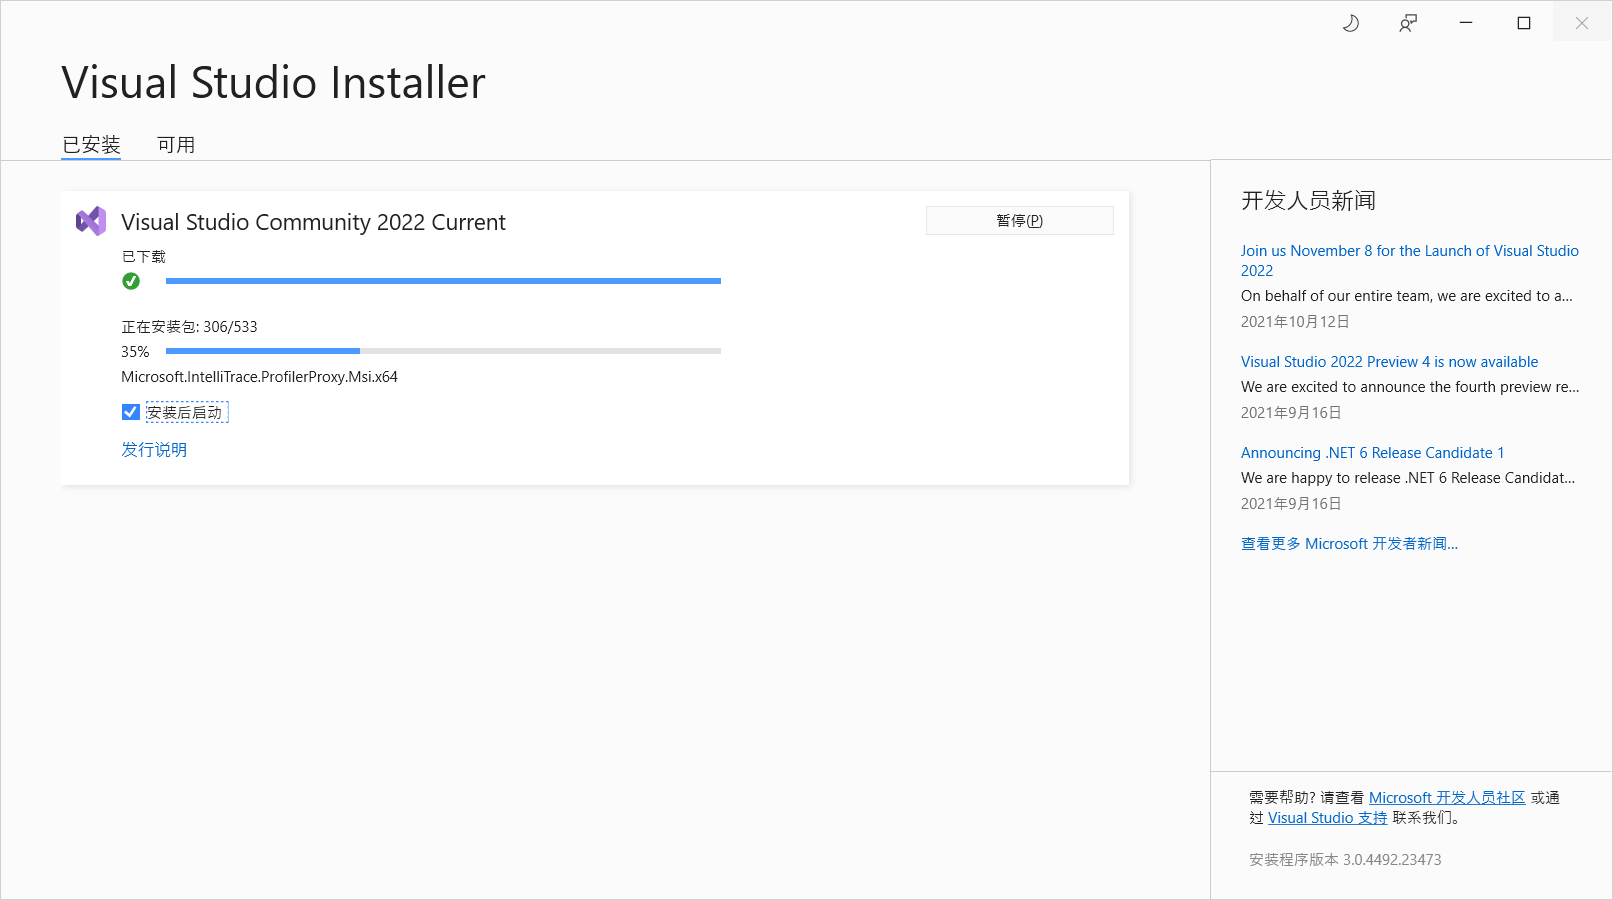
Task: Click the green download complete checkmark
Action: (131, 281)
